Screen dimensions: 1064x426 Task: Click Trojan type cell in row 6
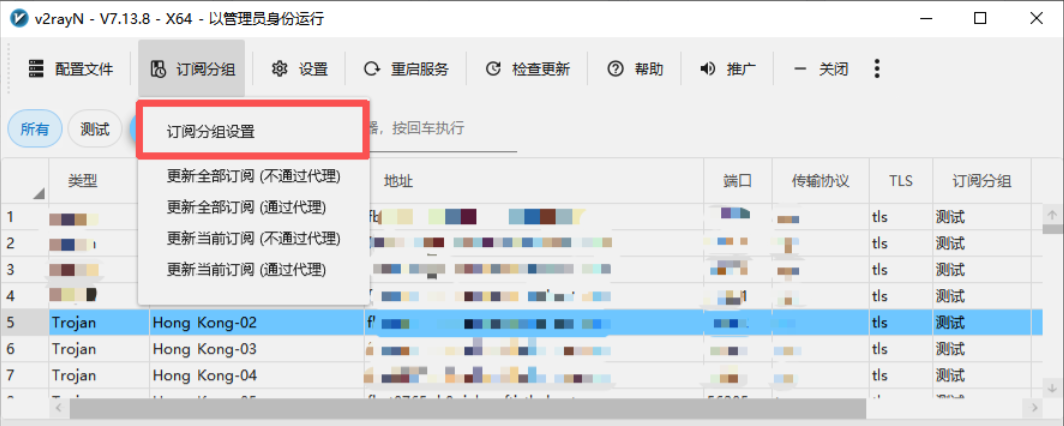[99, 349]
